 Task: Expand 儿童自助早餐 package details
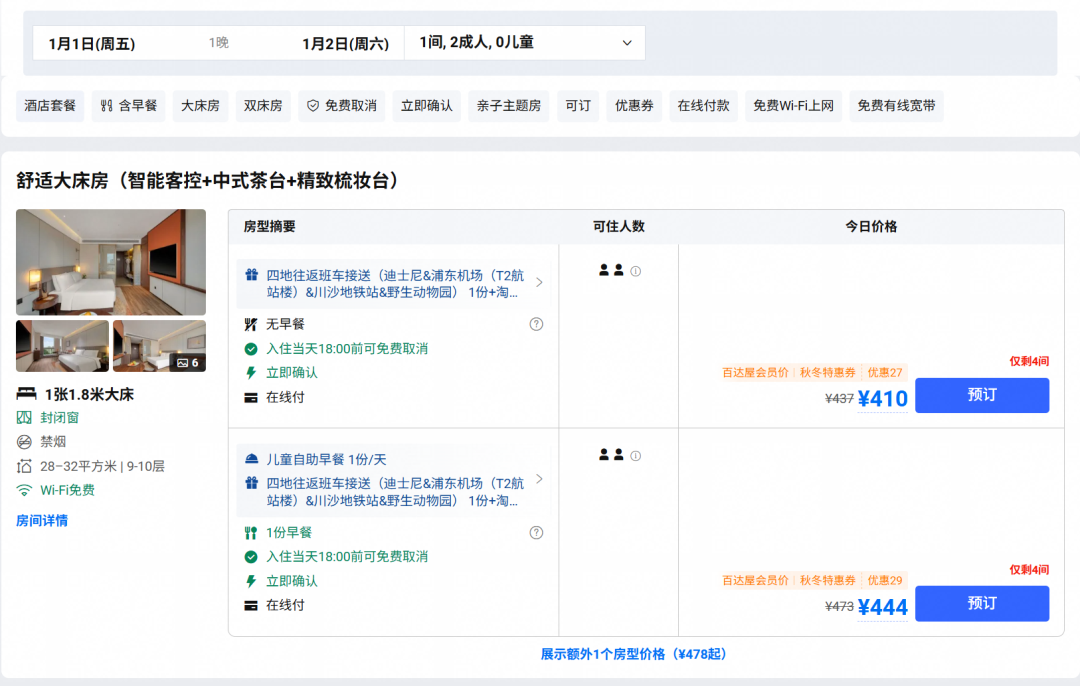(539, 479)
